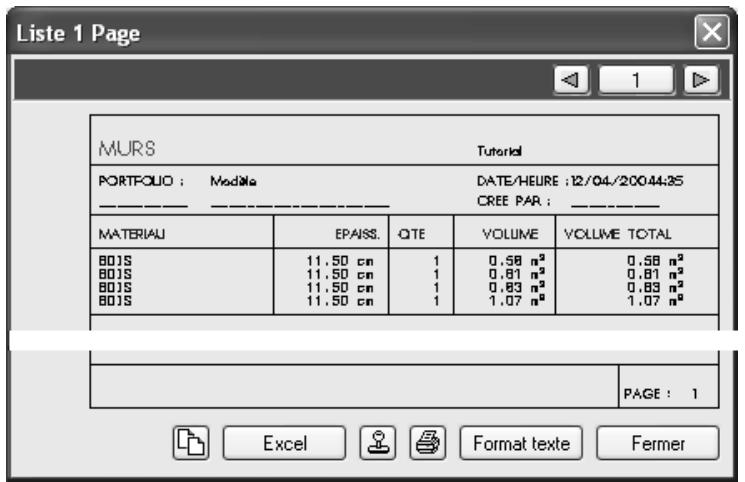745x482 pixels.
Task: Click the MATERIAU column header
Action: [x=132, y=234]
